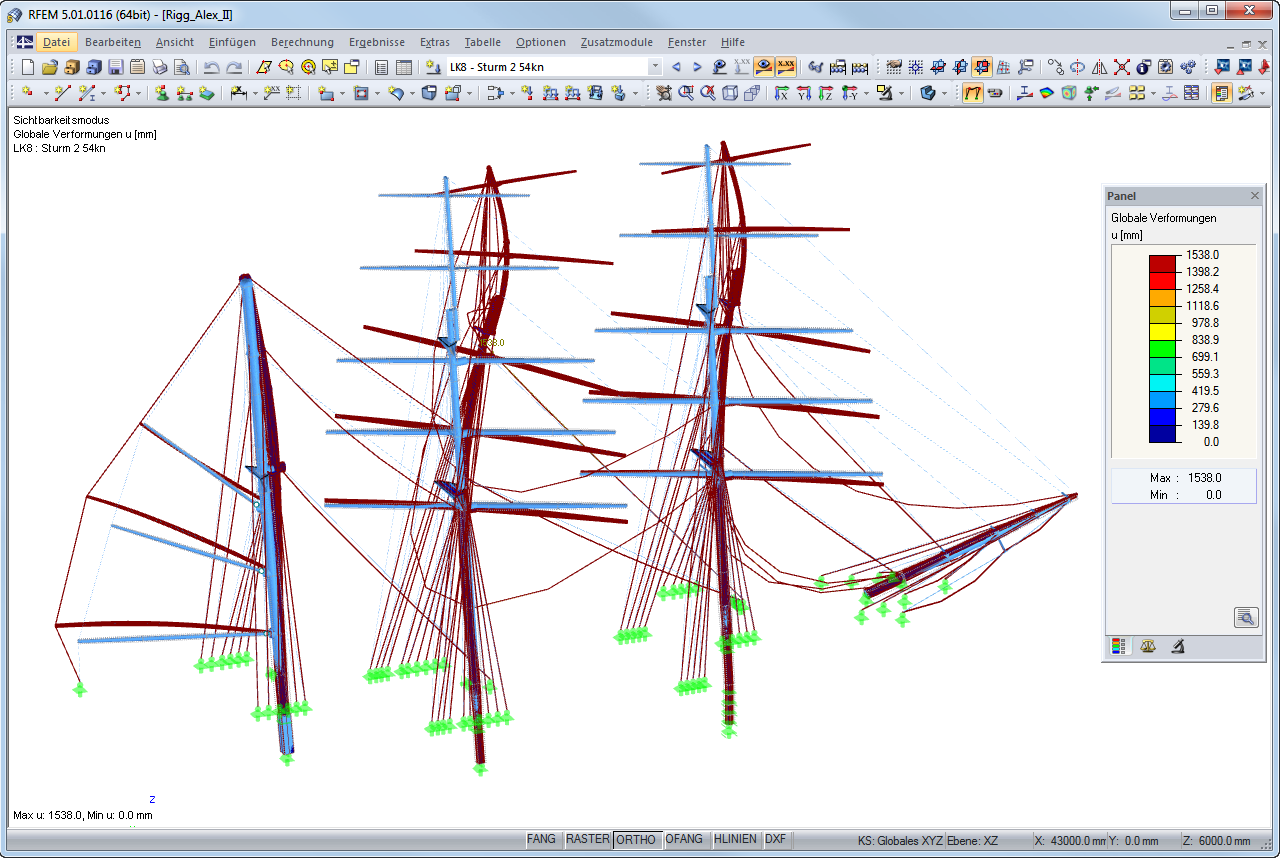
Task: Toggle show results eye button
Action: pyautogui.click(x=764, y=67)
